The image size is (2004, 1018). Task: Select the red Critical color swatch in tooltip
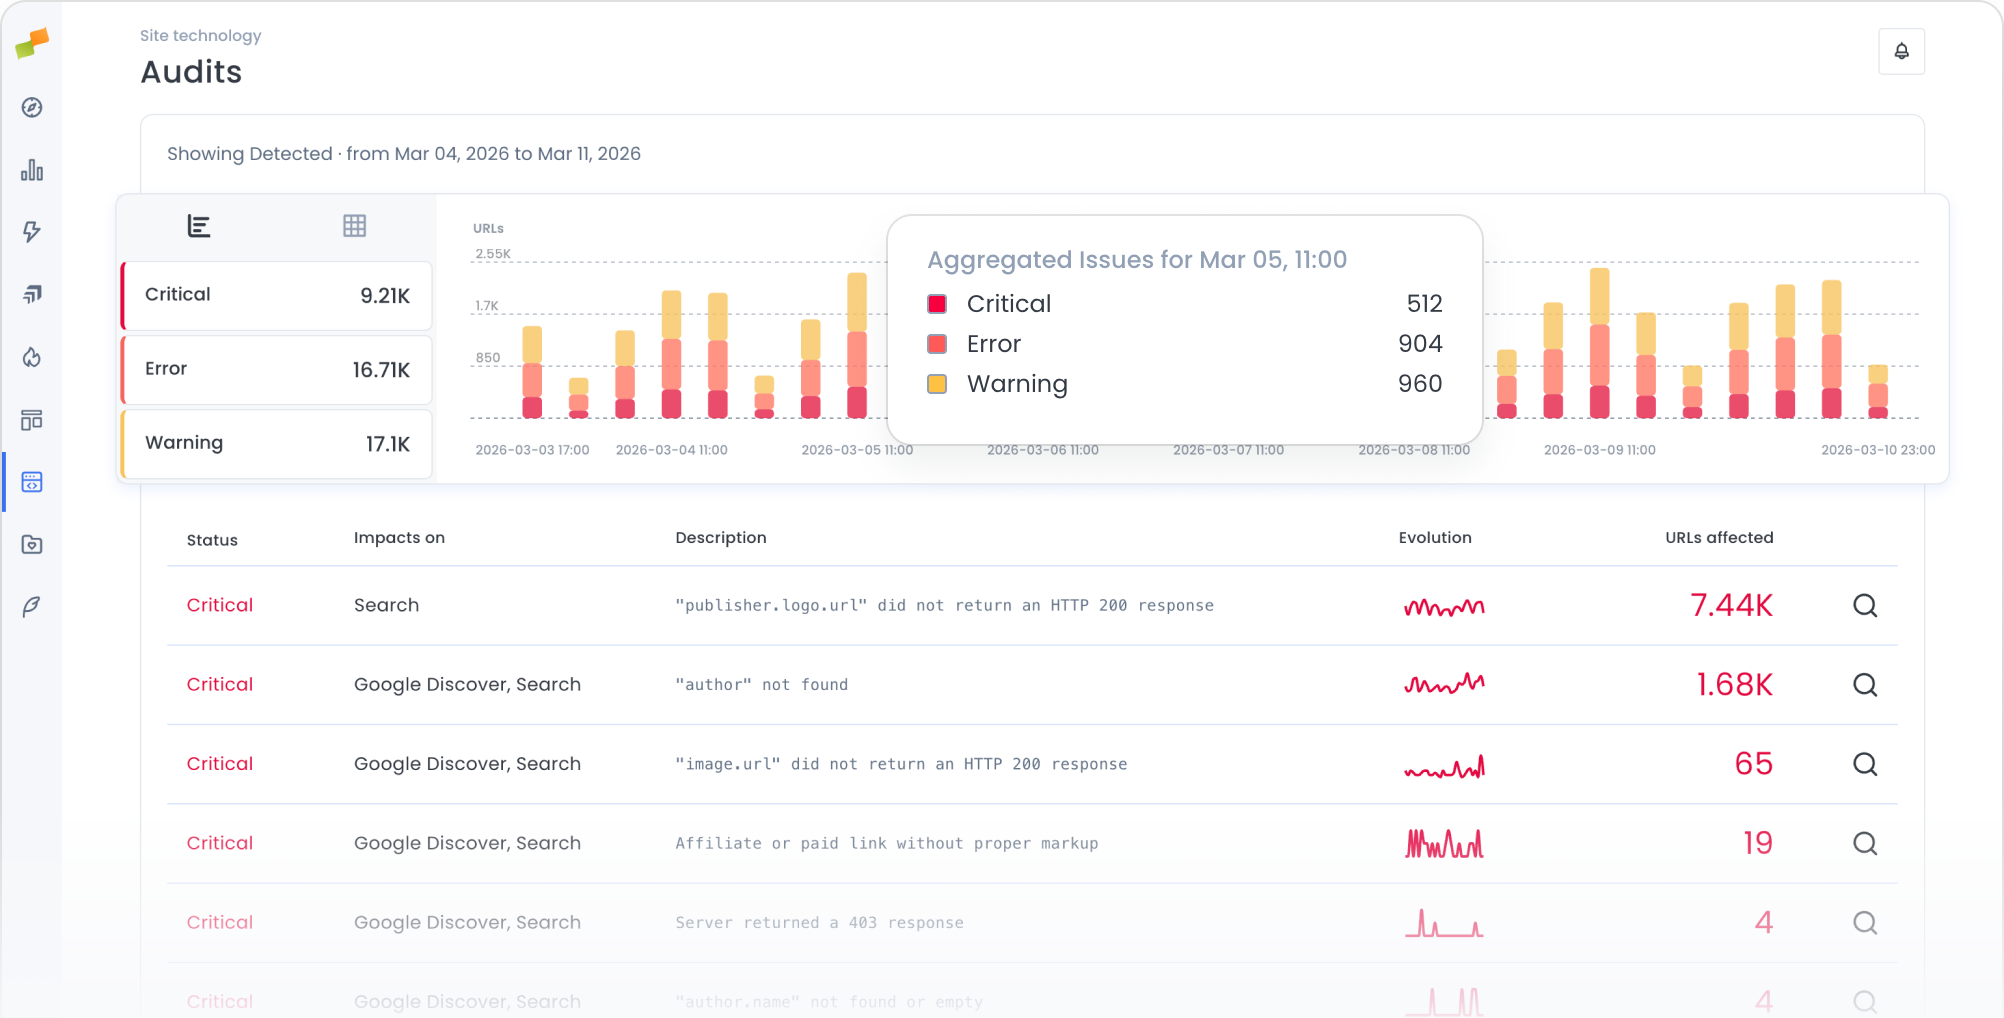point(936,303)
